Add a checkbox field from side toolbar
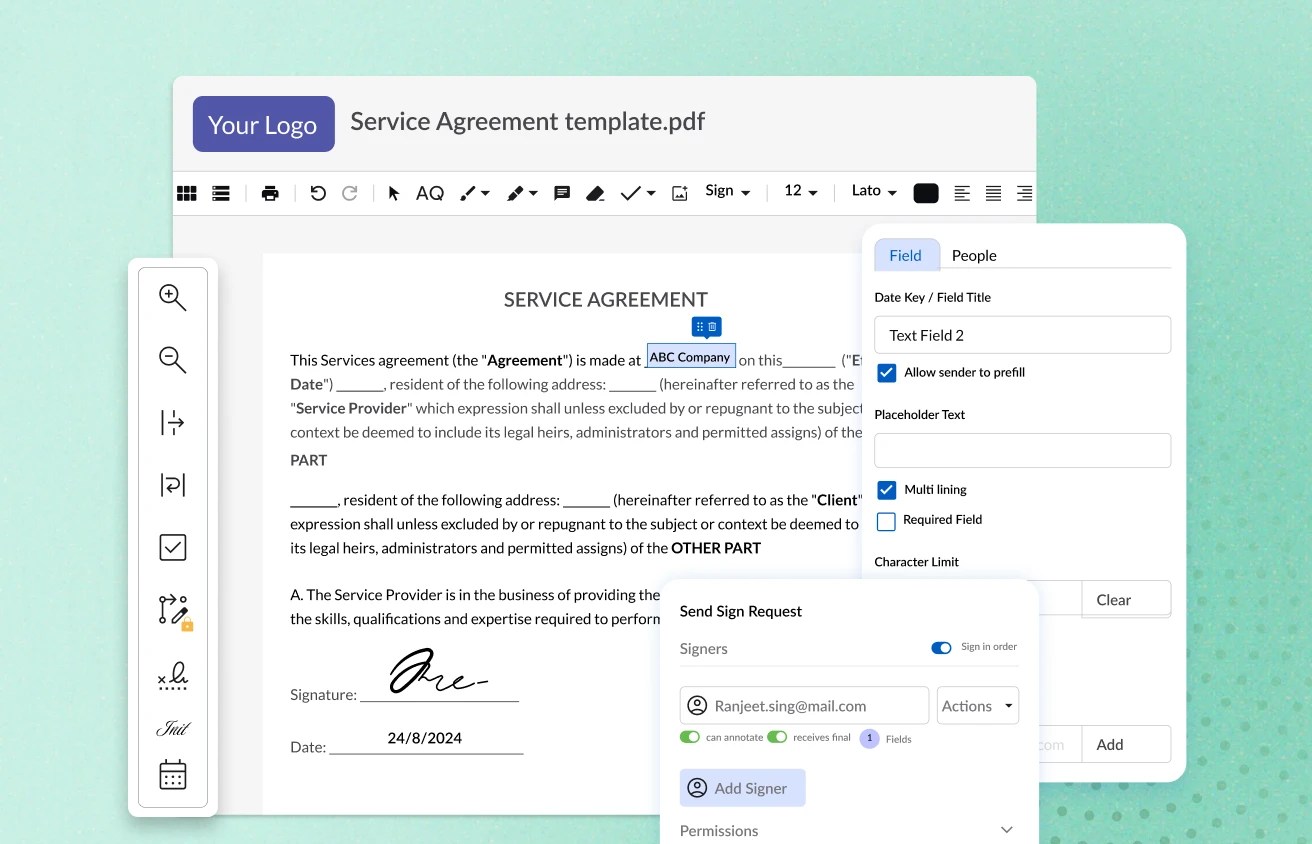The width and height of the screenshot is (1312, 844). pos(173,547)
